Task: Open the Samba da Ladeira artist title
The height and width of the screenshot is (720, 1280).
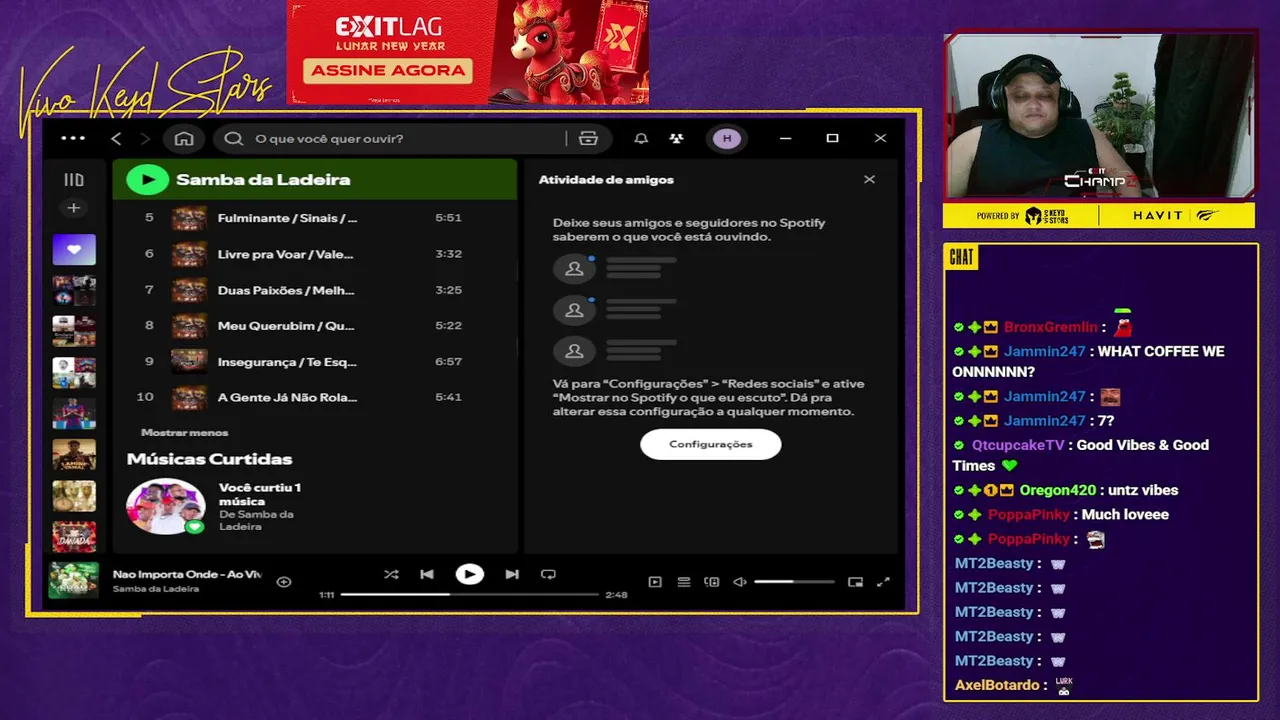Action: 263,180
